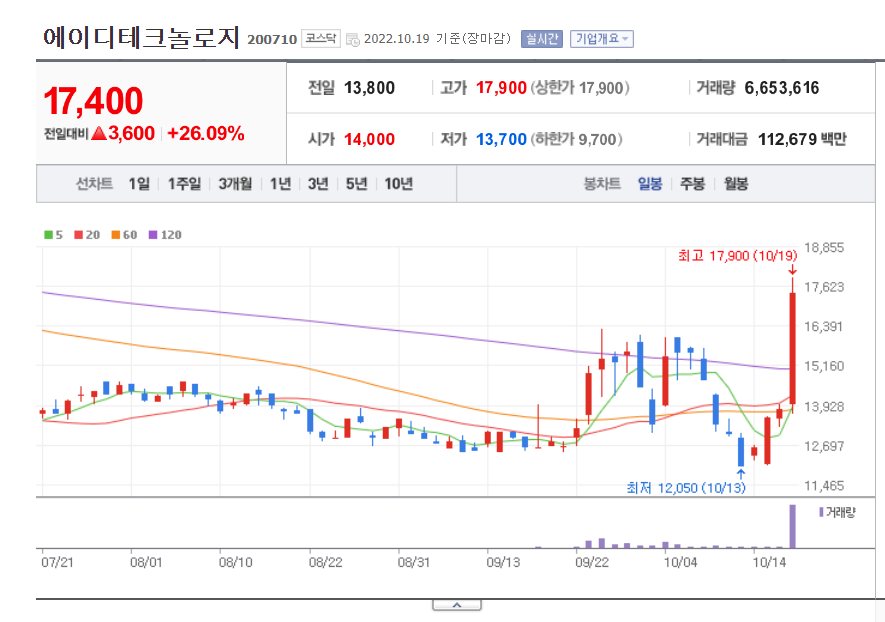Click the 최저 12,050 (10/13) chart annotation
The width and height of the screenshot is (885, 622).
[x=686, y=488]
